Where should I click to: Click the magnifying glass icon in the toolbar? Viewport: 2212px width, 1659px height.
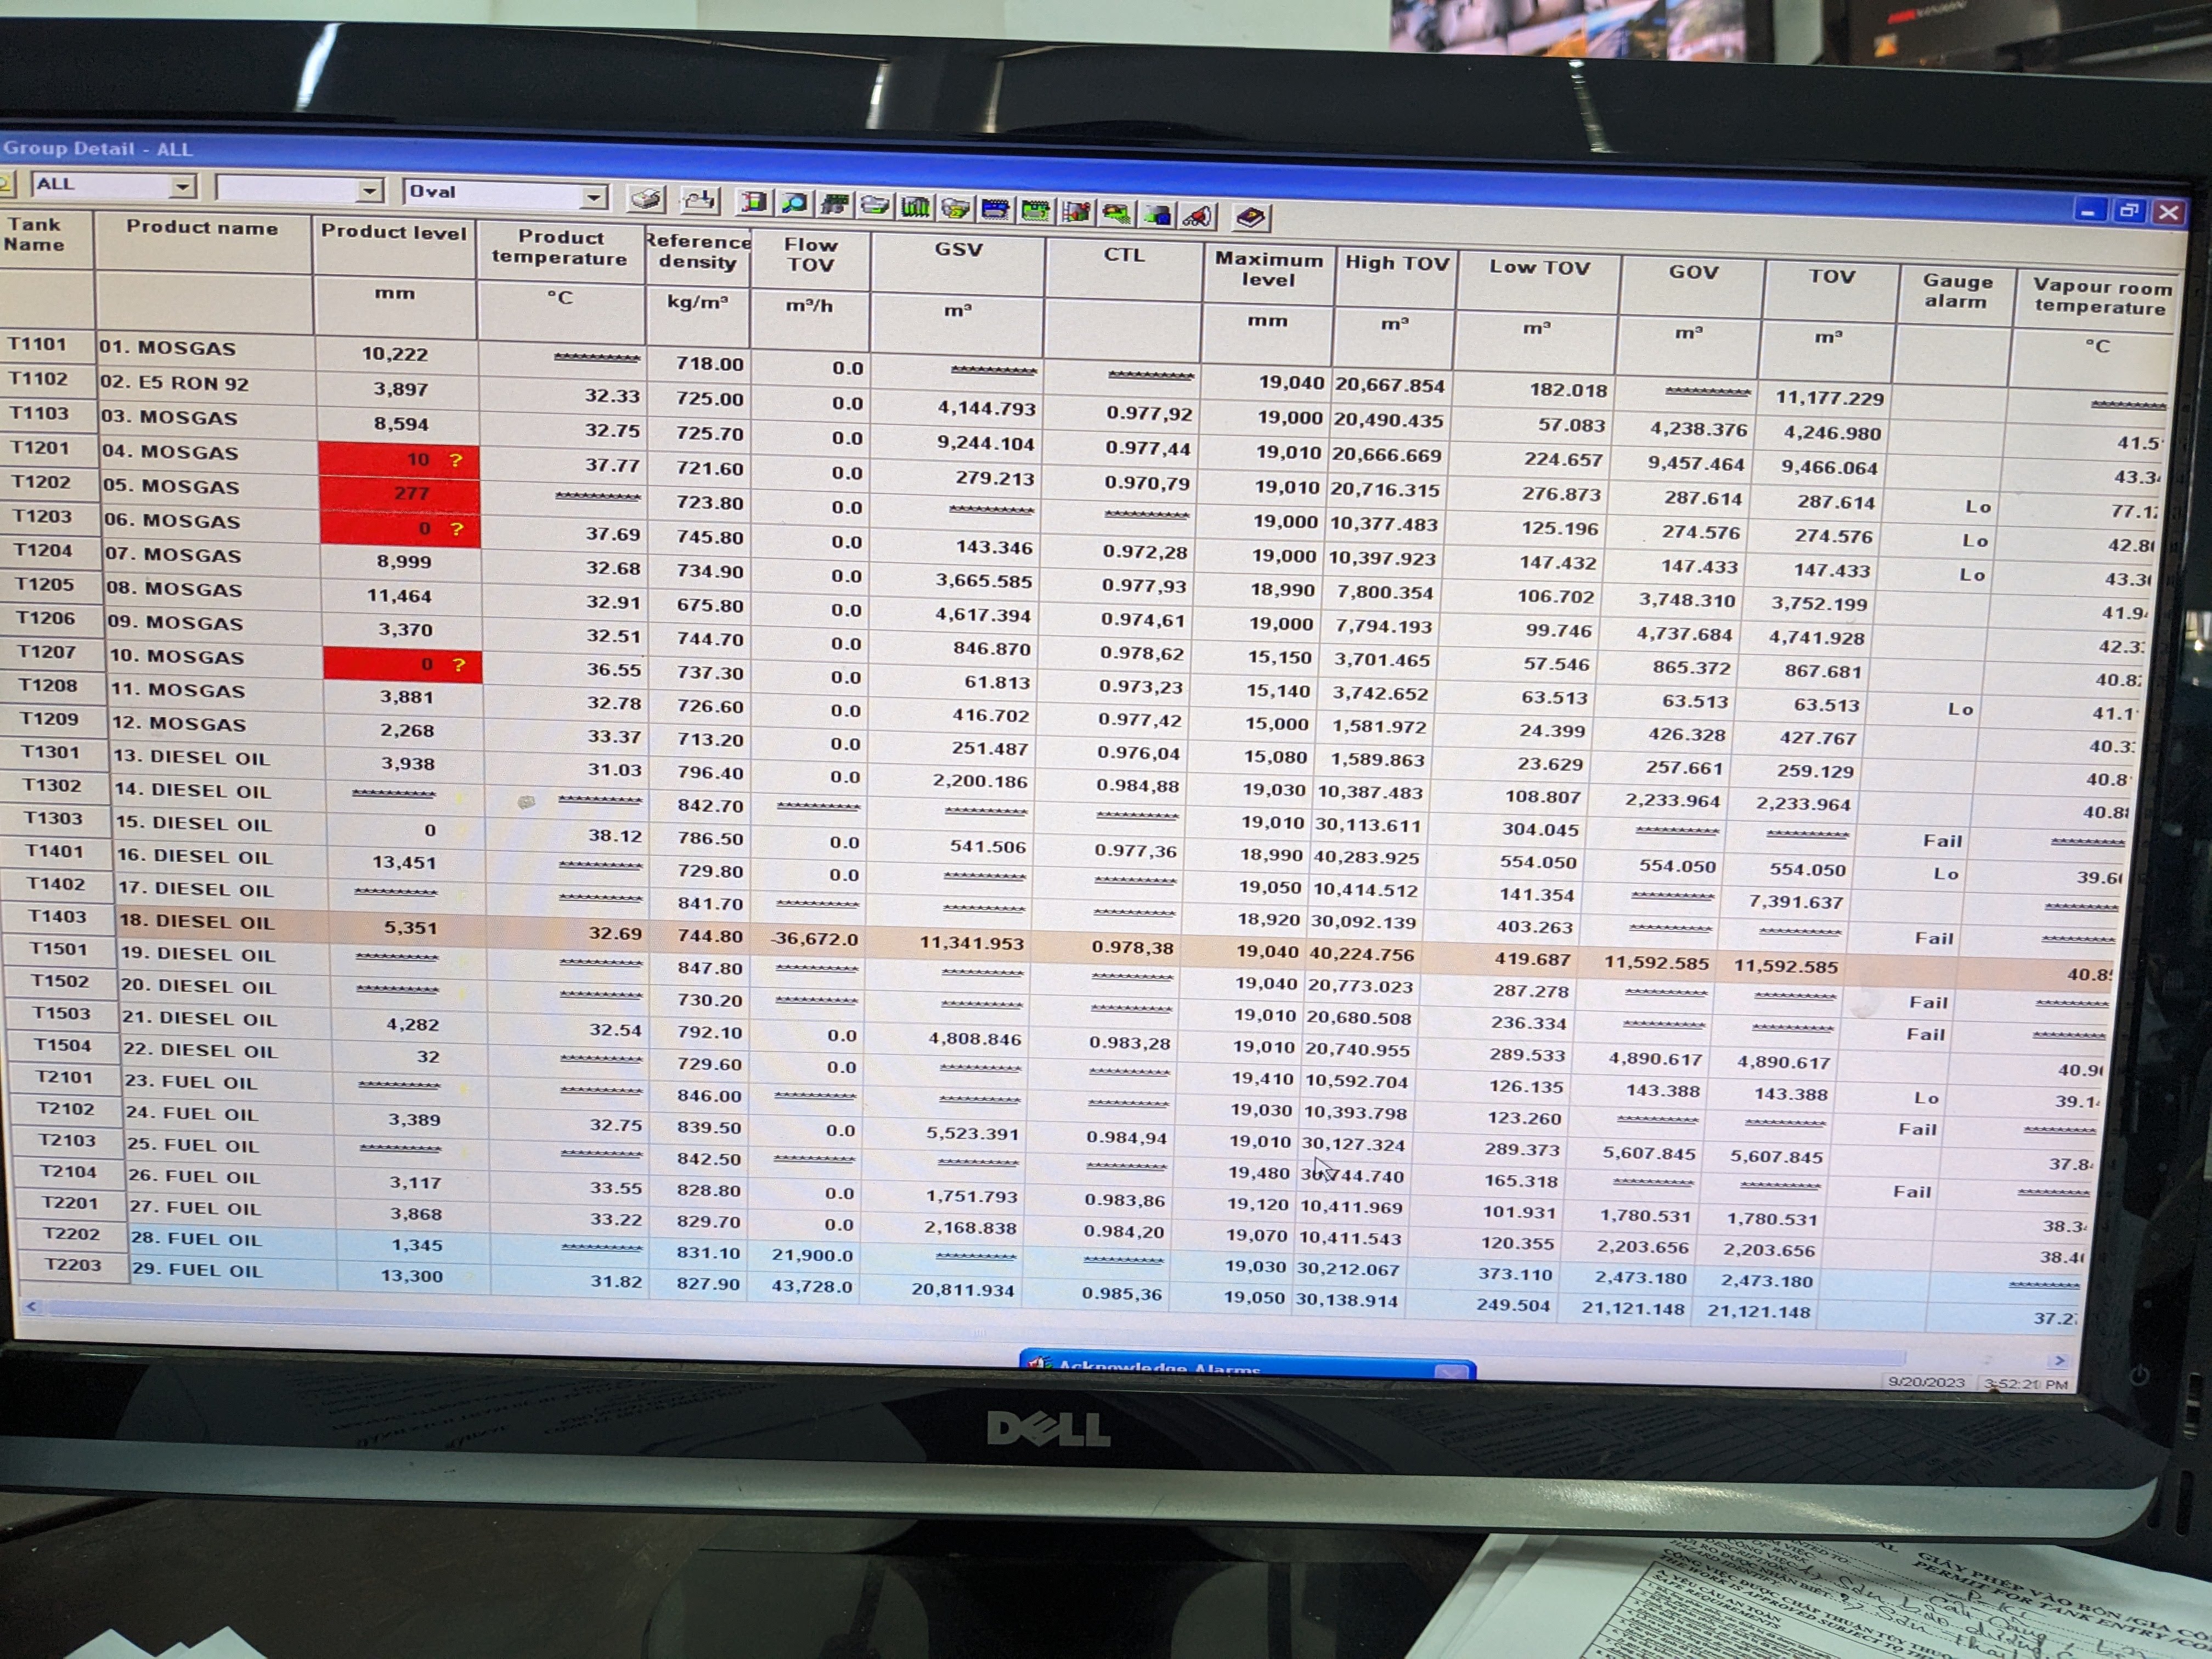[794, 204]
